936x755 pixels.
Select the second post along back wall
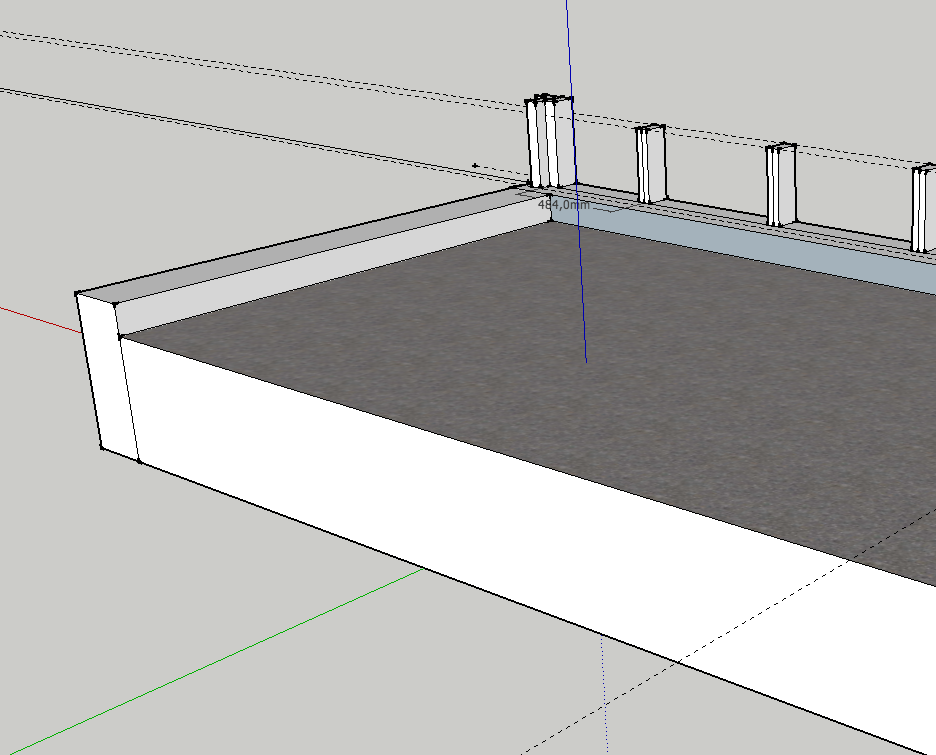(650, 163)
